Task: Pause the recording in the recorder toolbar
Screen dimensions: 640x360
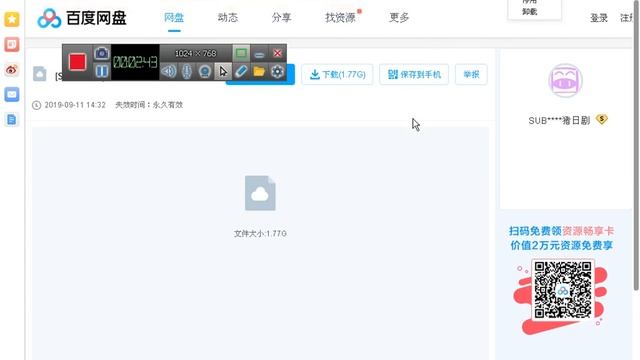Action: (102, 71)
